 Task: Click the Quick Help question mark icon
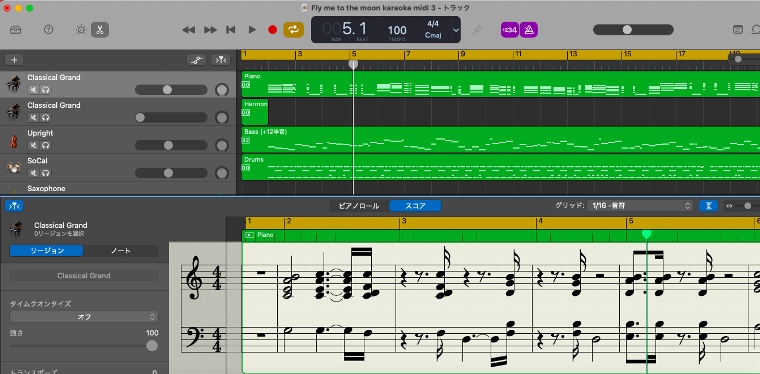pyautogui.click(x=48, y=30)
